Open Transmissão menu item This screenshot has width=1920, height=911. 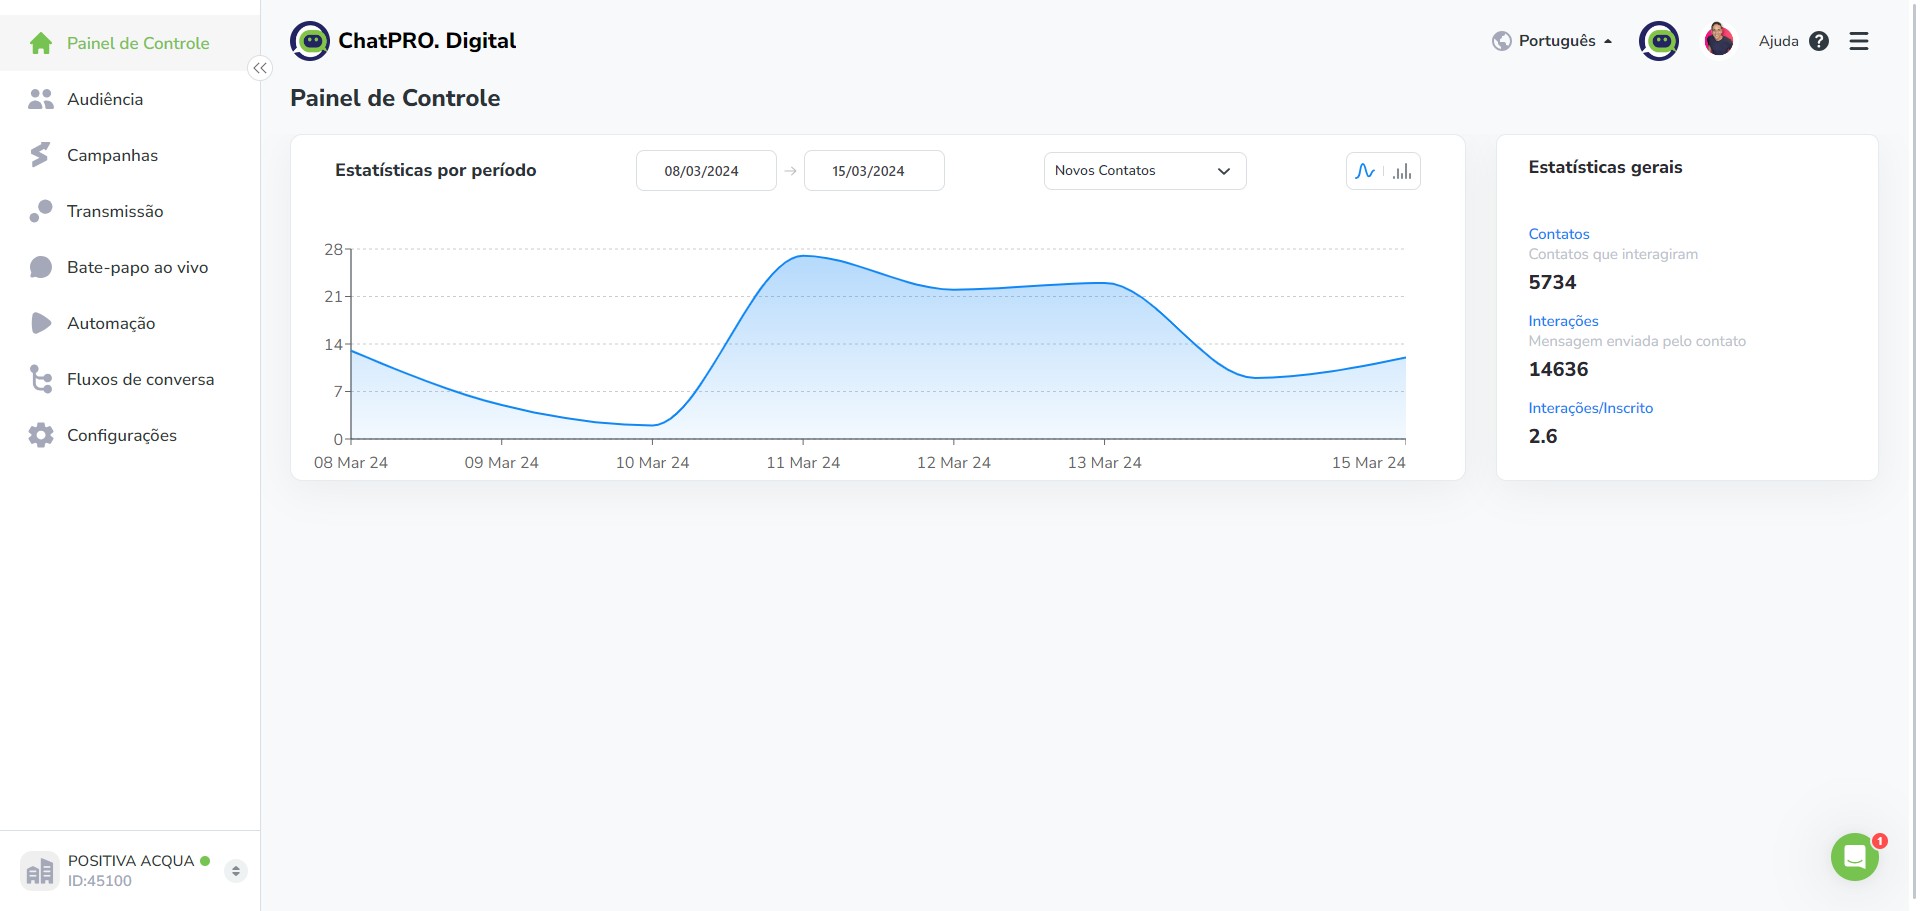pyautogui.click(x=130, y=211)
